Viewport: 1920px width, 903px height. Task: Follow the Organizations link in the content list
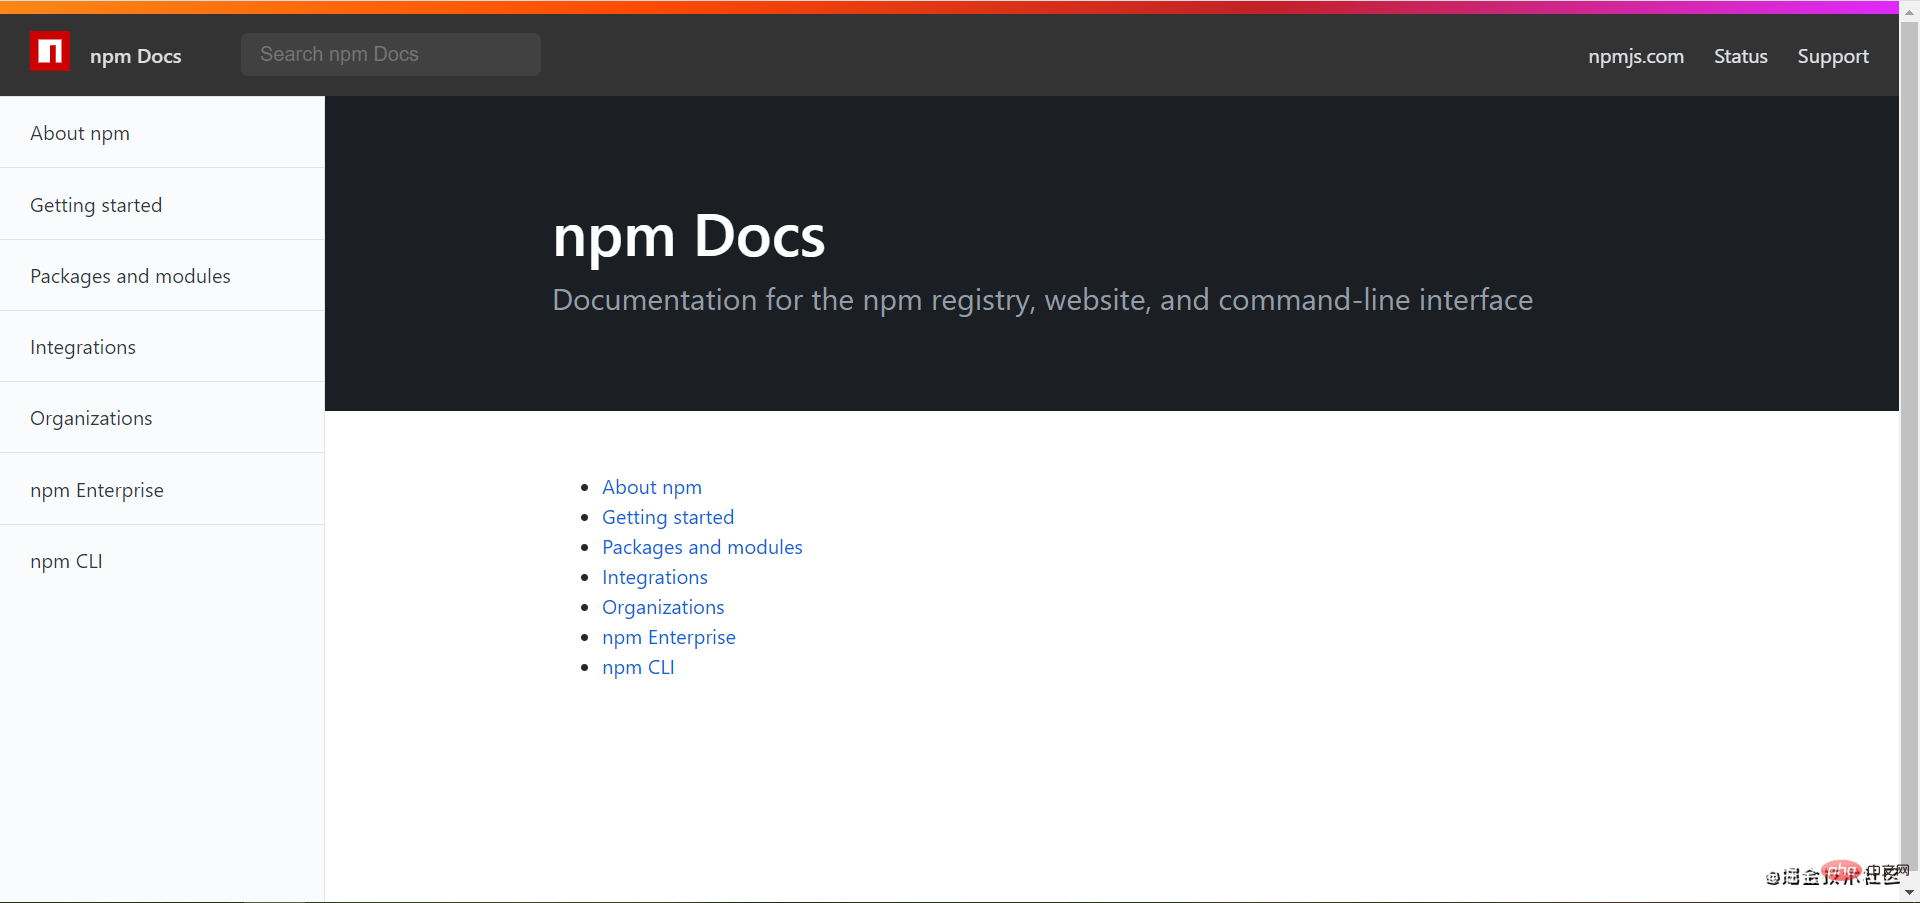pyautogui.click(x=663, y=607)
